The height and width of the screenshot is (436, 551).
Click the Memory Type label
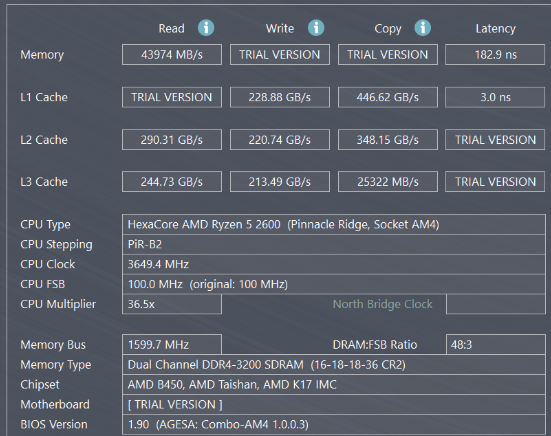click(56, 365)
